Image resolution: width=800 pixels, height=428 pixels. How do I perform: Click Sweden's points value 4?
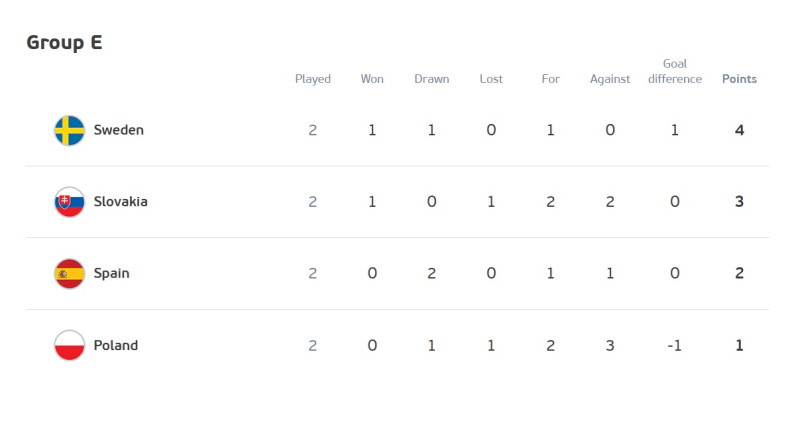click(739, 130)
